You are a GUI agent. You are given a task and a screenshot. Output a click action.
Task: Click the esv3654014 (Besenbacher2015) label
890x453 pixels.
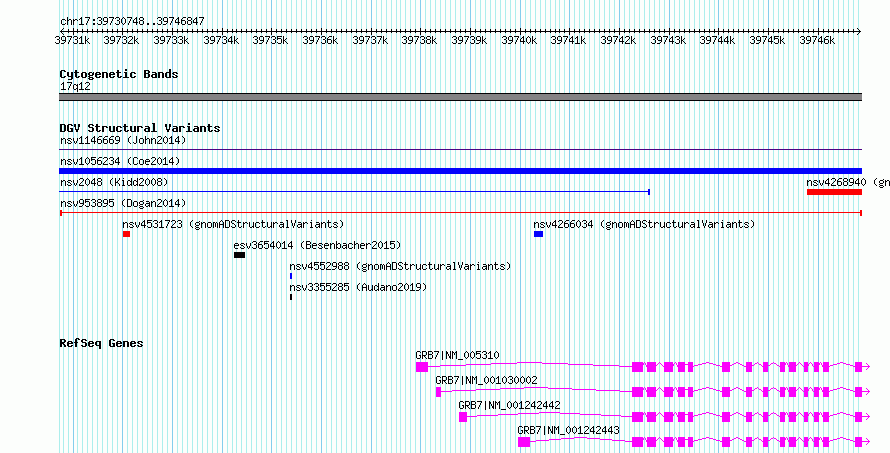[x=317, y=245]
